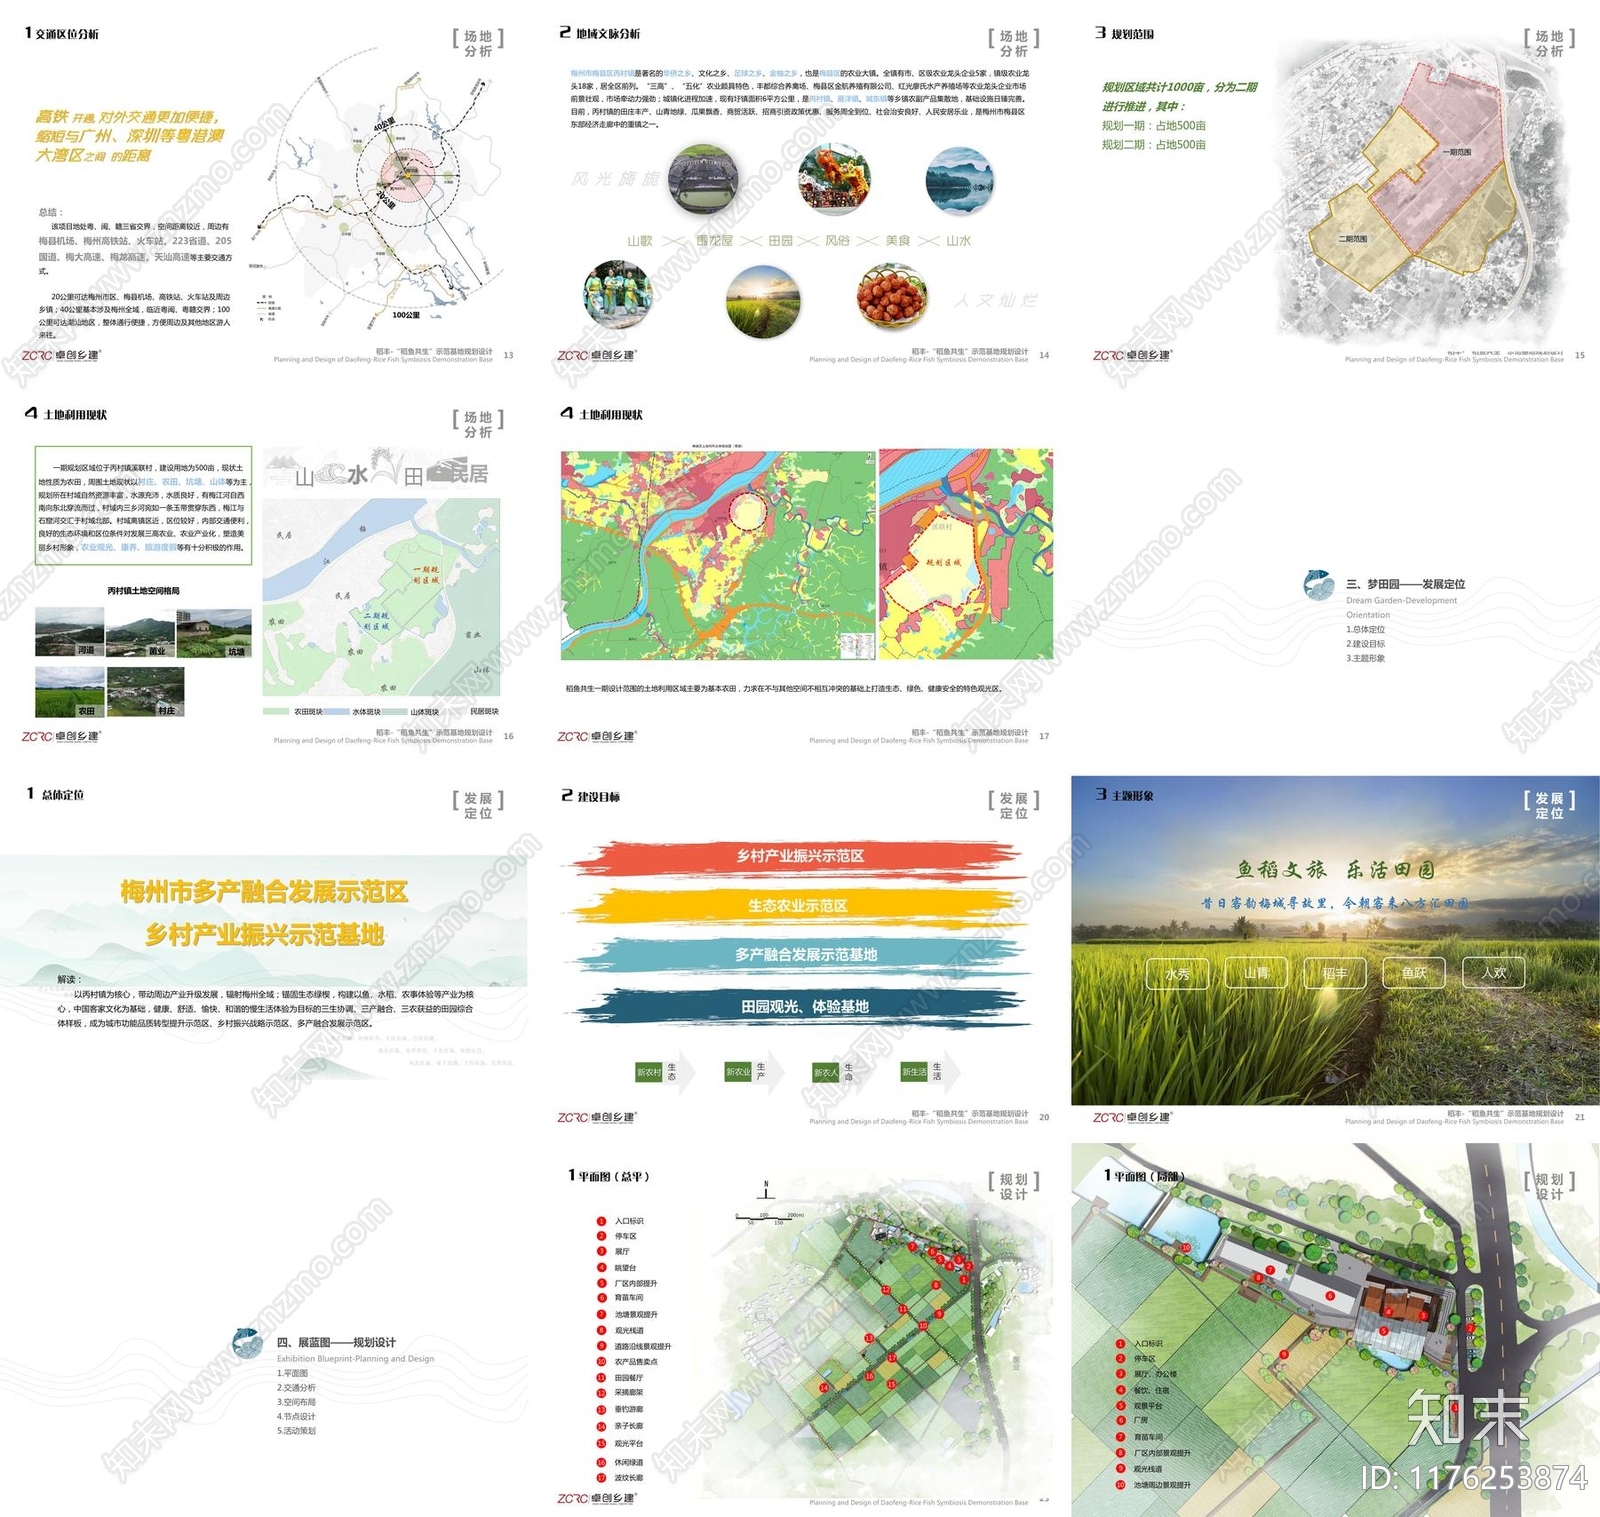Click the 3 规划范围 slide title
Viewport: 1600px width, 1517px height.
coord(1124,33)
